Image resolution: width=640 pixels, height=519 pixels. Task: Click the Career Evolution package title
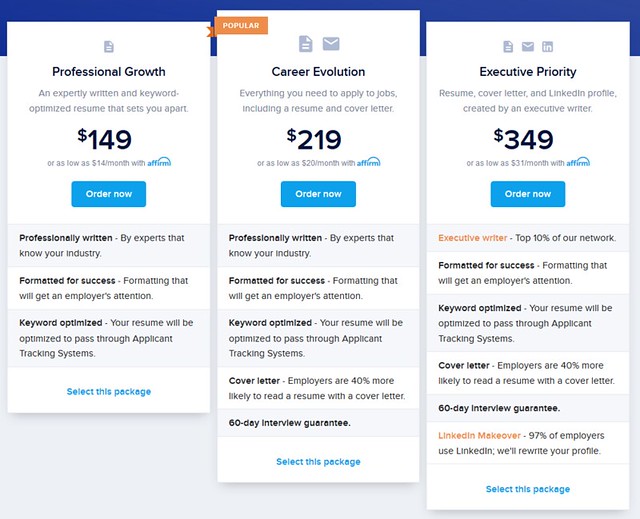coord(318,72)
